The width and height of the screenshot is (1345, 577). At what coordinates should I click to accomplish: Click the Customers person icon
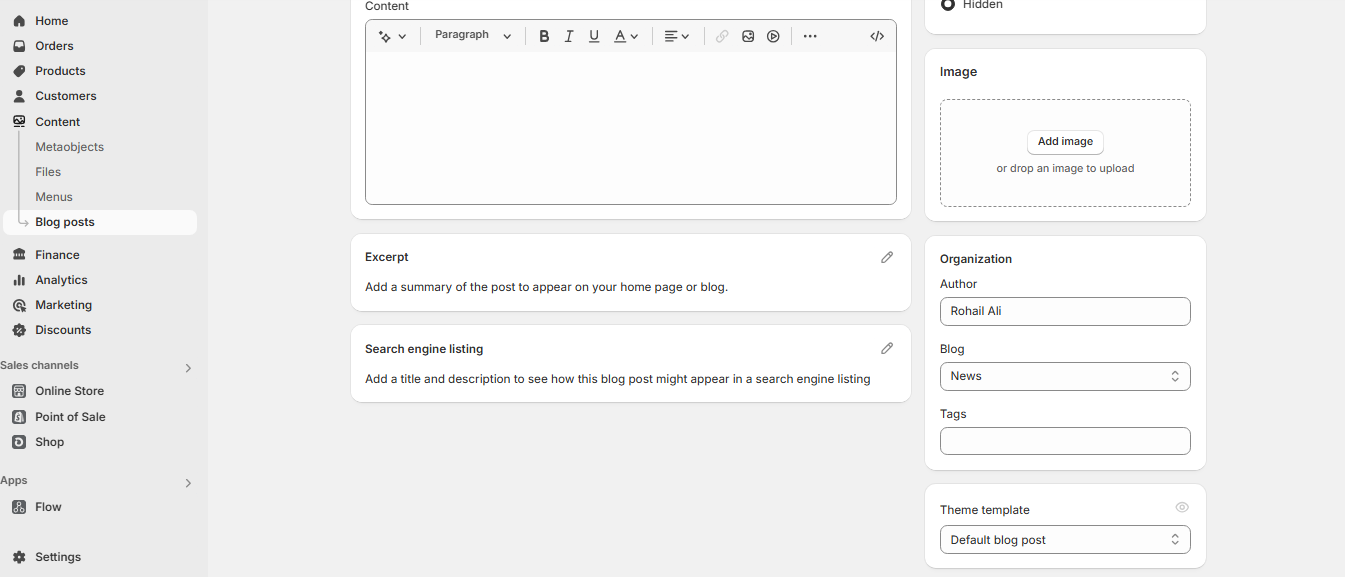coord(19,96)
